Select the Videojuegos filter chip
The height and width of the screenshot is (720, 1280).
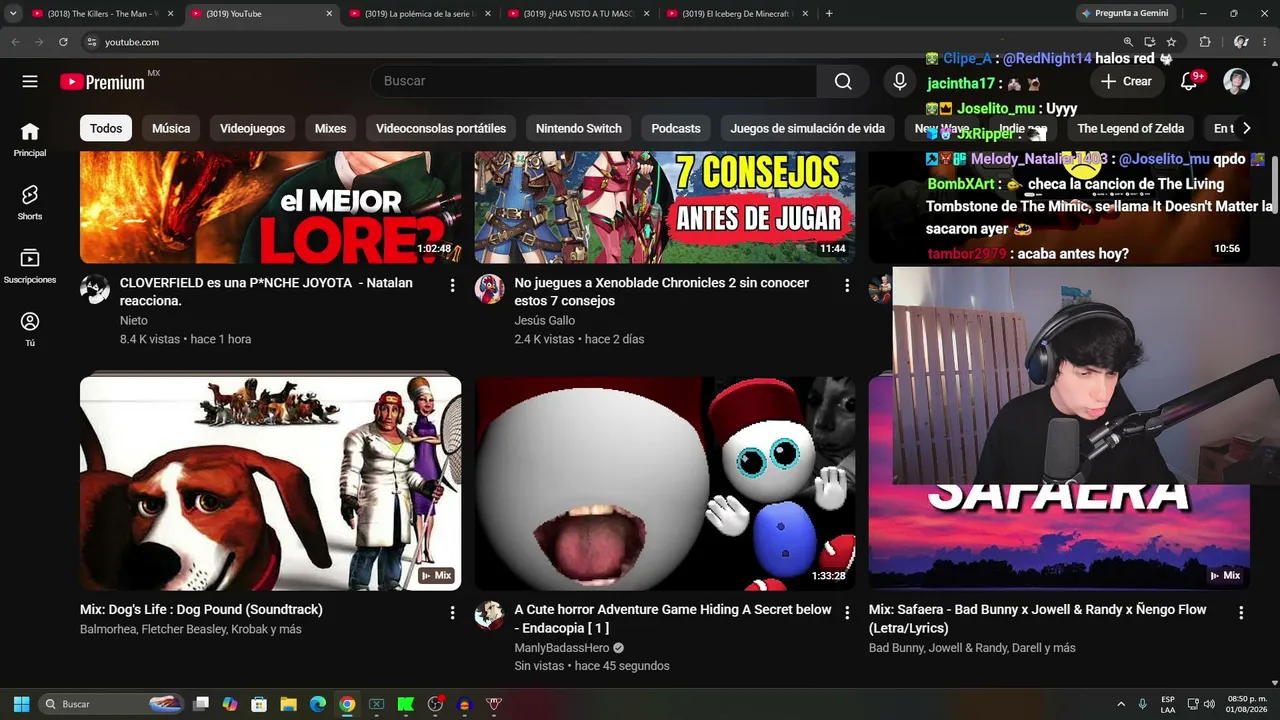pos(252,128)
